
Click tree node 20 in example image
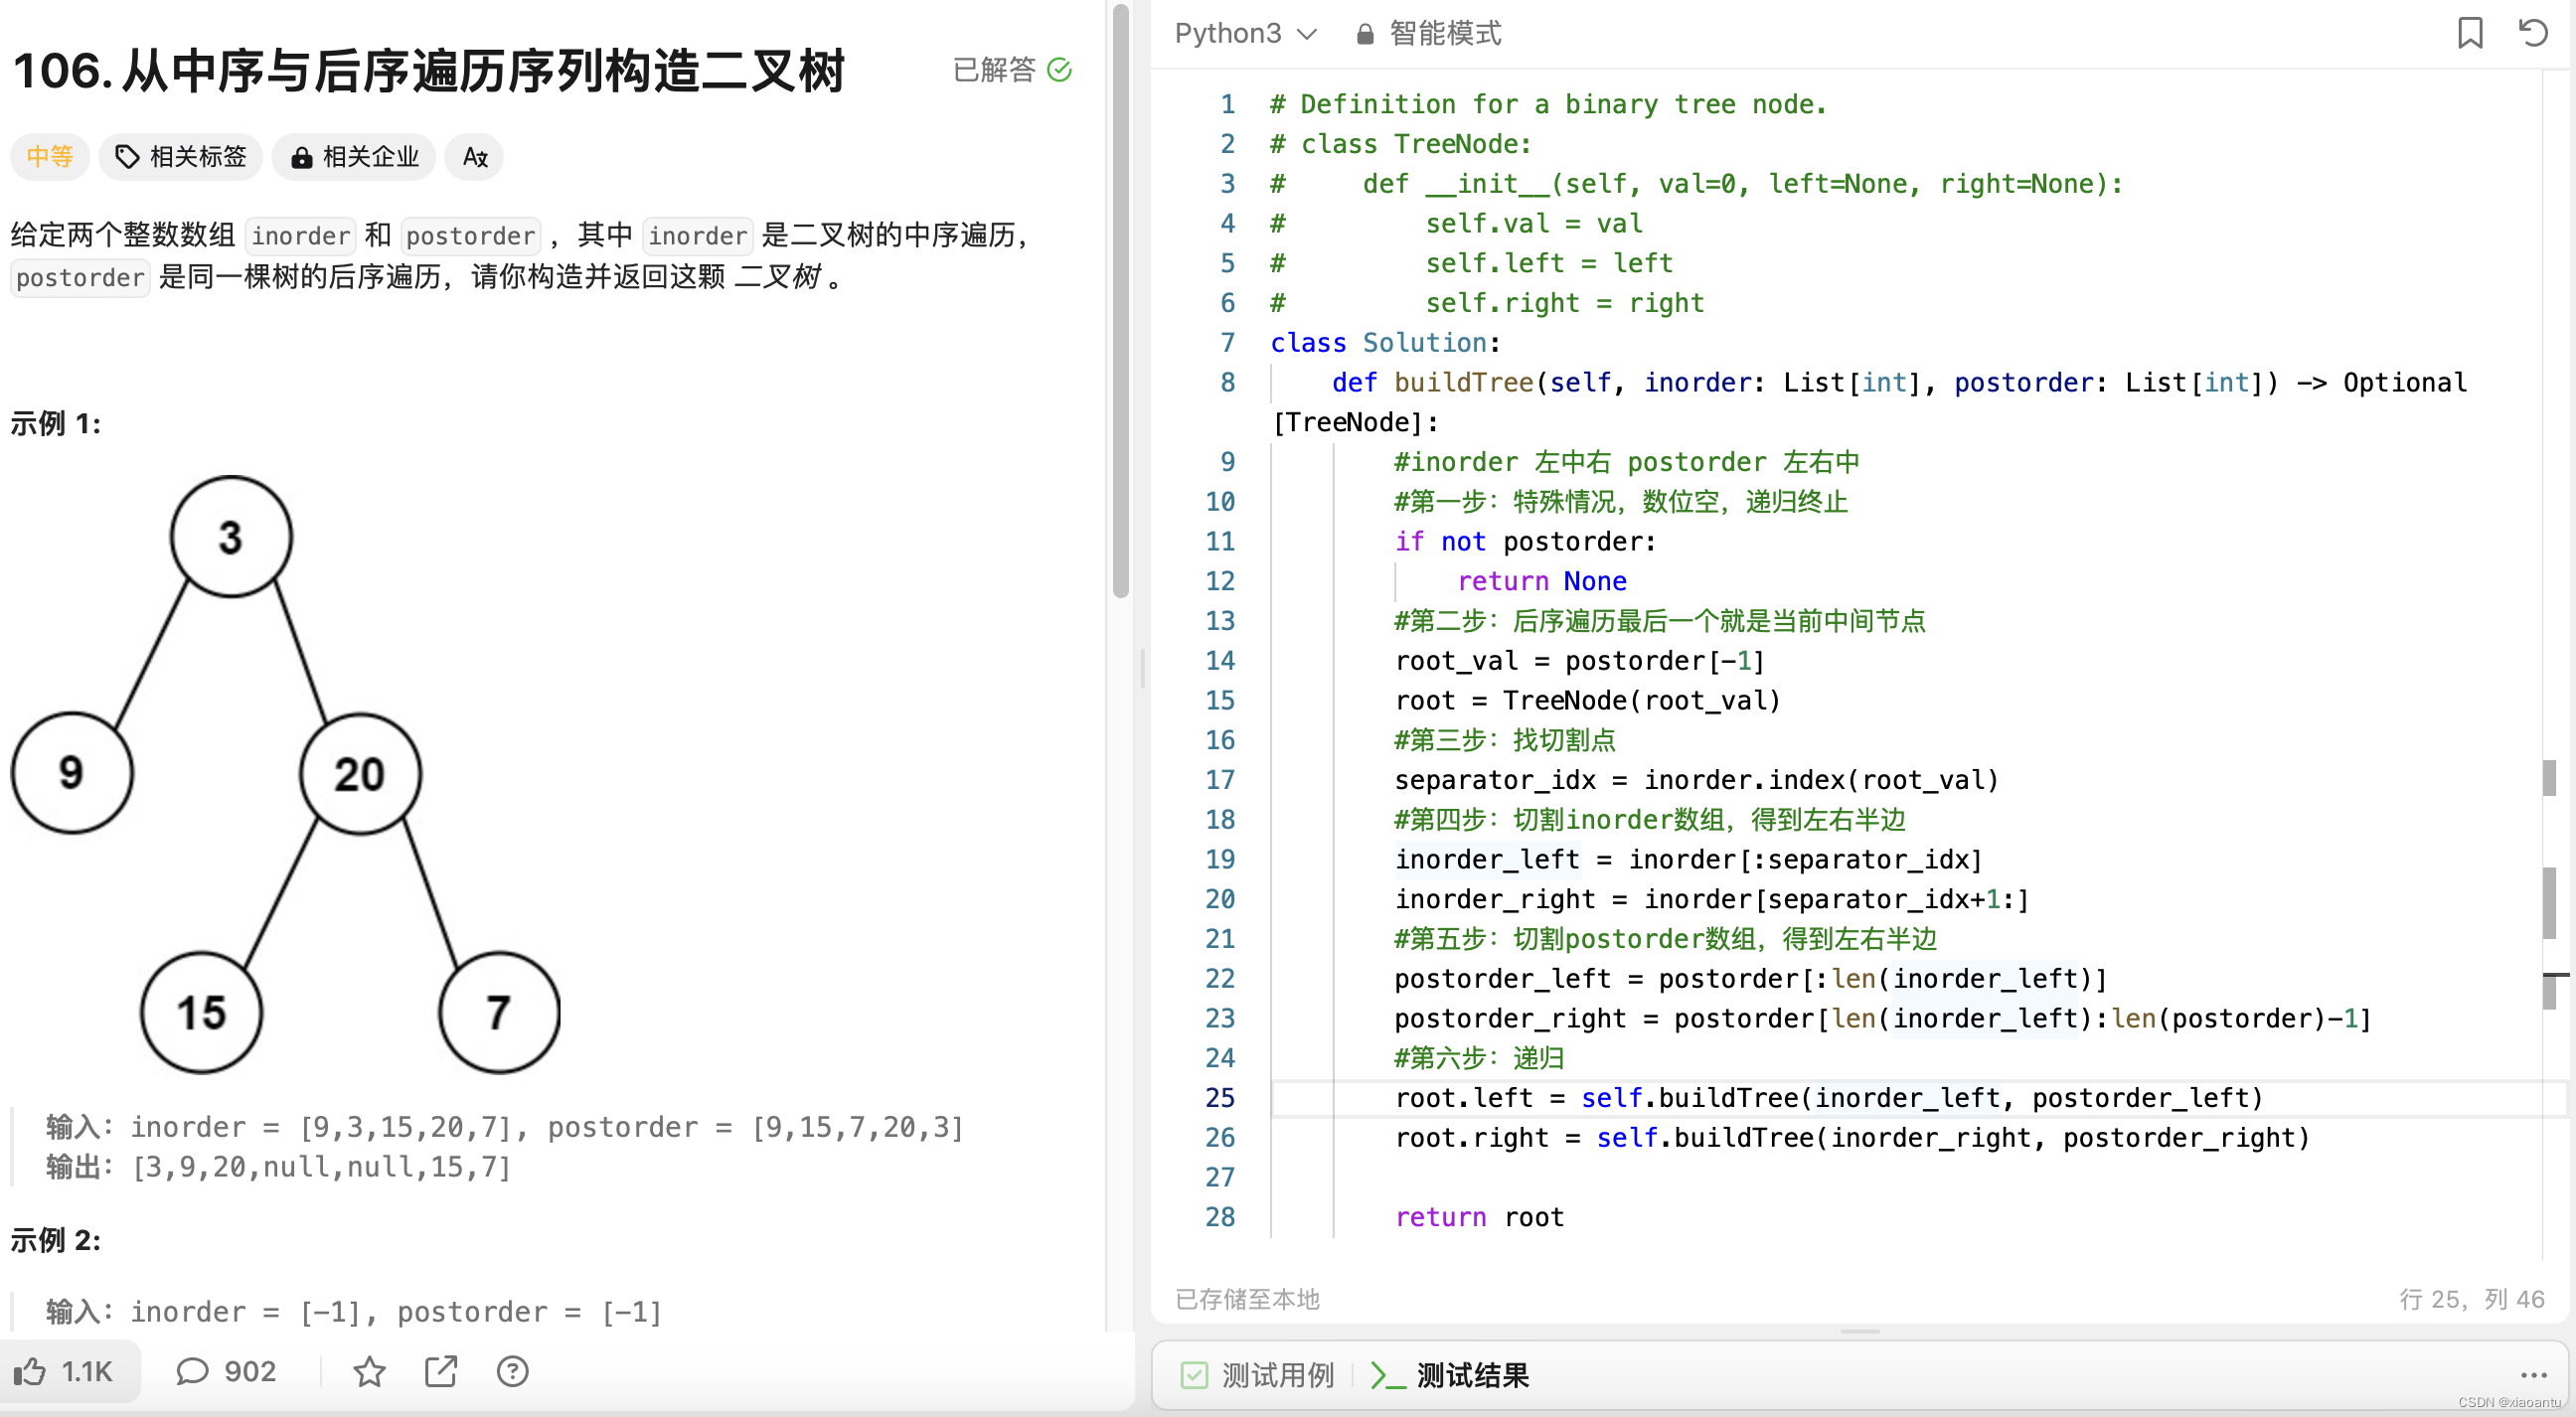point(360,773)
